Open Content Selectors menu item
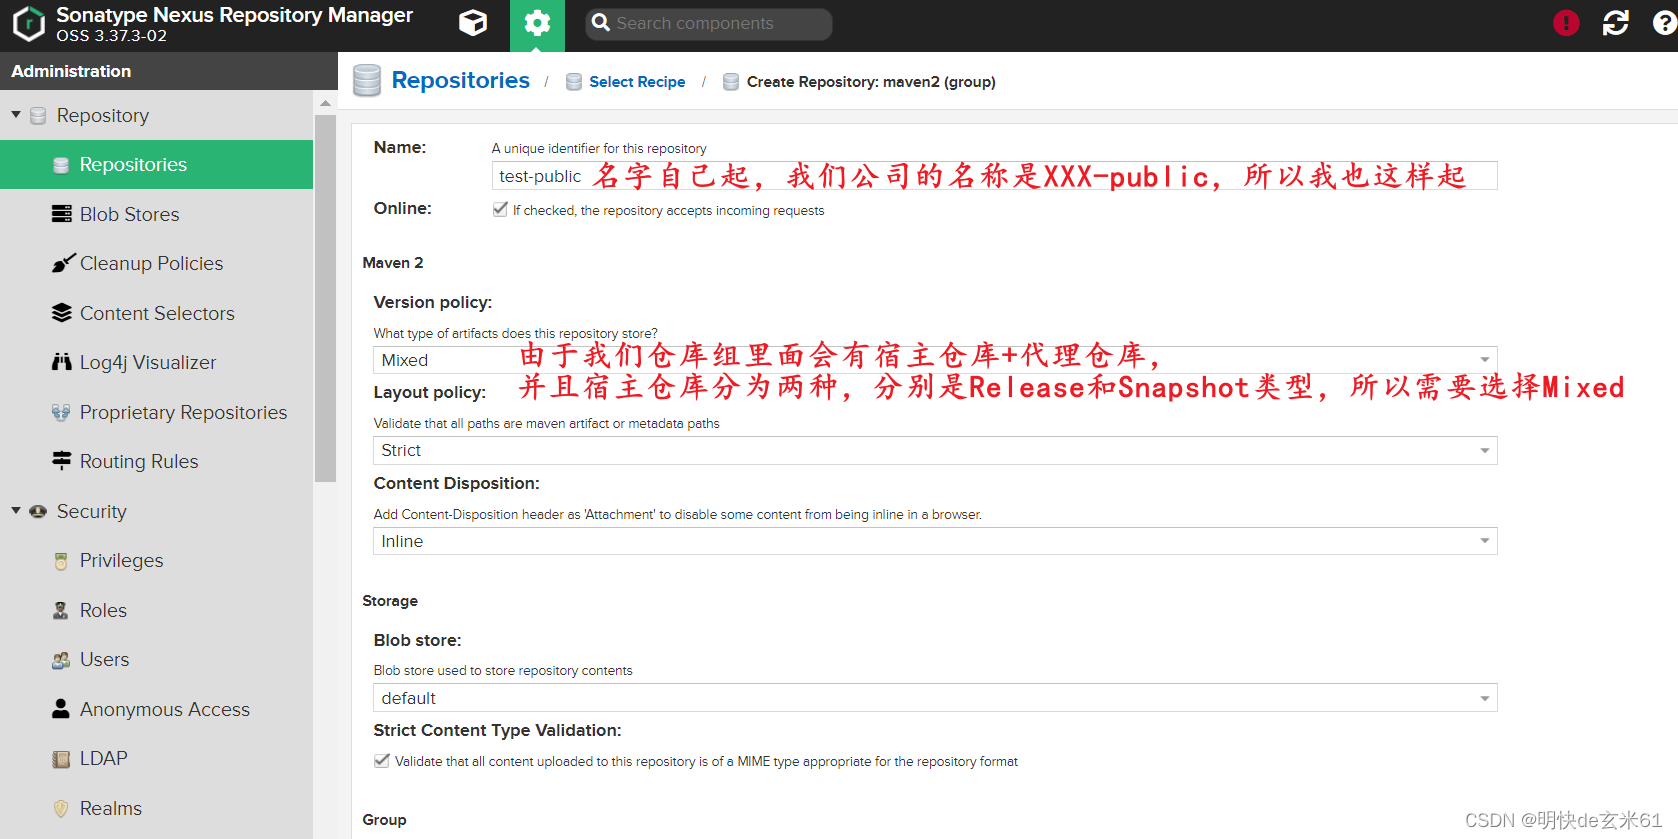Image resolution: width=1678 pixels, height=839 pixels. (156, 313)
